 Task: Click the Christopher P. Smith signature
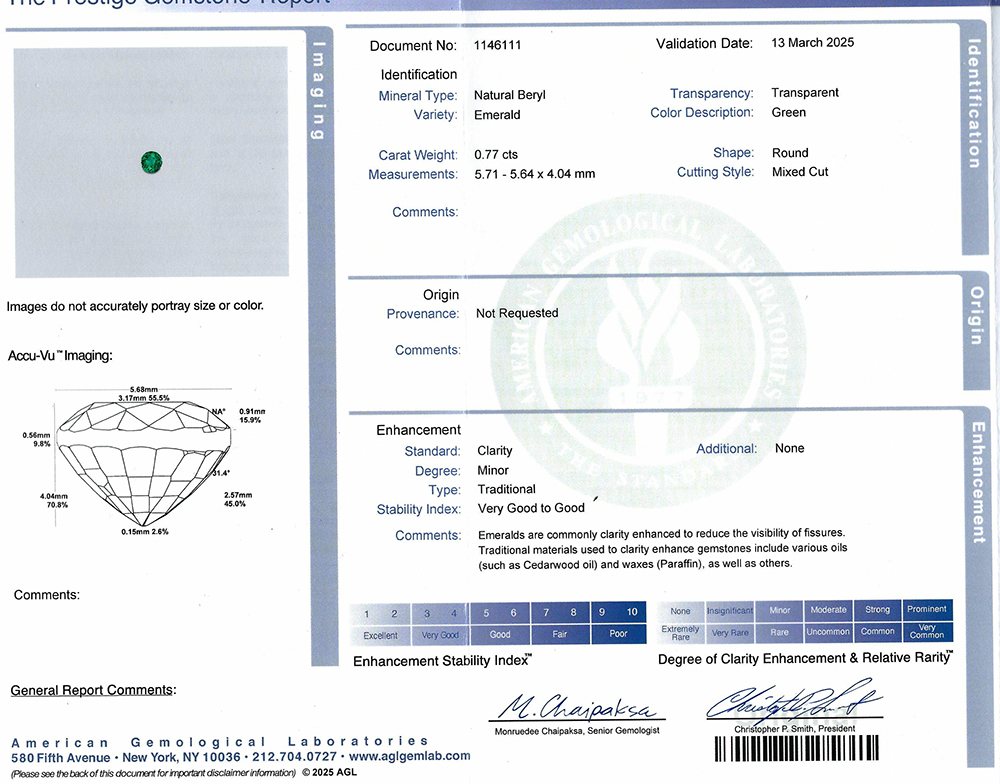tap(795, 700)
